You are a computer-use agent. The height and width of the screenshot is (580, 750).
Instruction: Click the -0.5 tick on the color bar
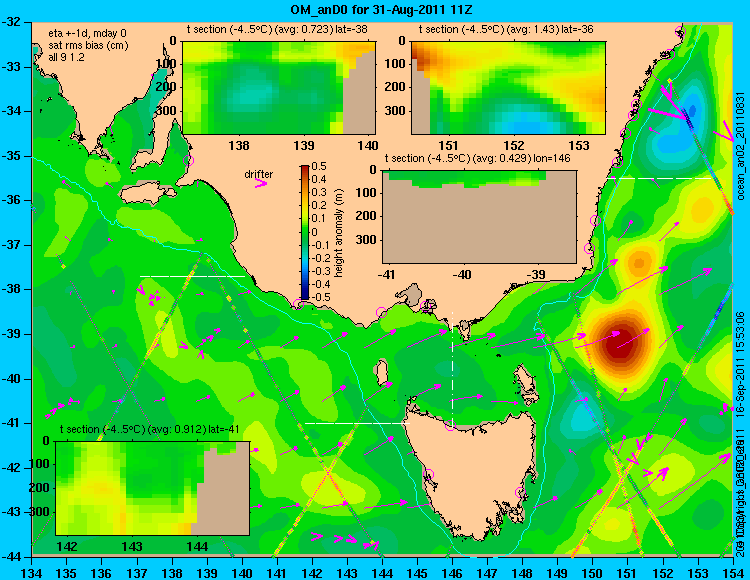pyautogui.click(x=320, y=297)
